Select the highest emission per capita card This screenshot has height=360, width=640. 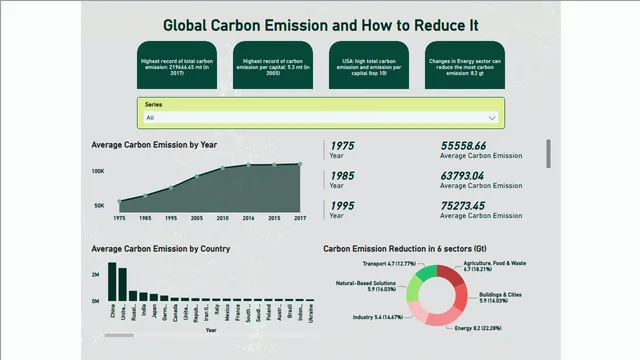coord(273,65)
